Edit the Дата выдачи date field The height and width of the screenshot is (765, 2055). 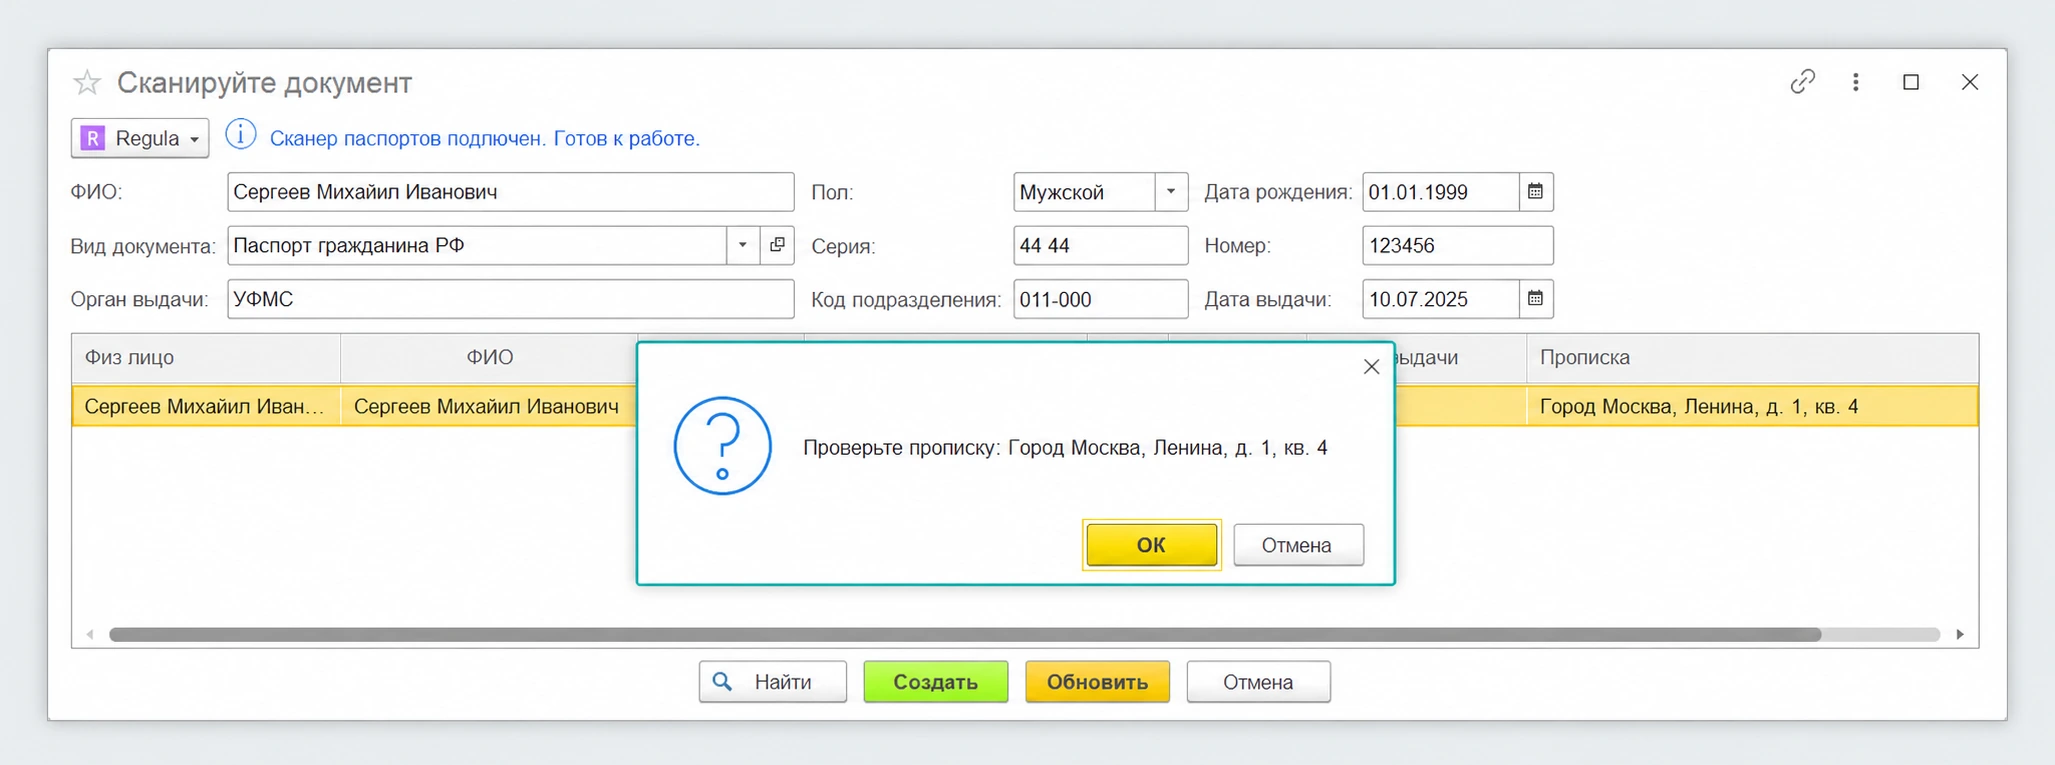1440,300
